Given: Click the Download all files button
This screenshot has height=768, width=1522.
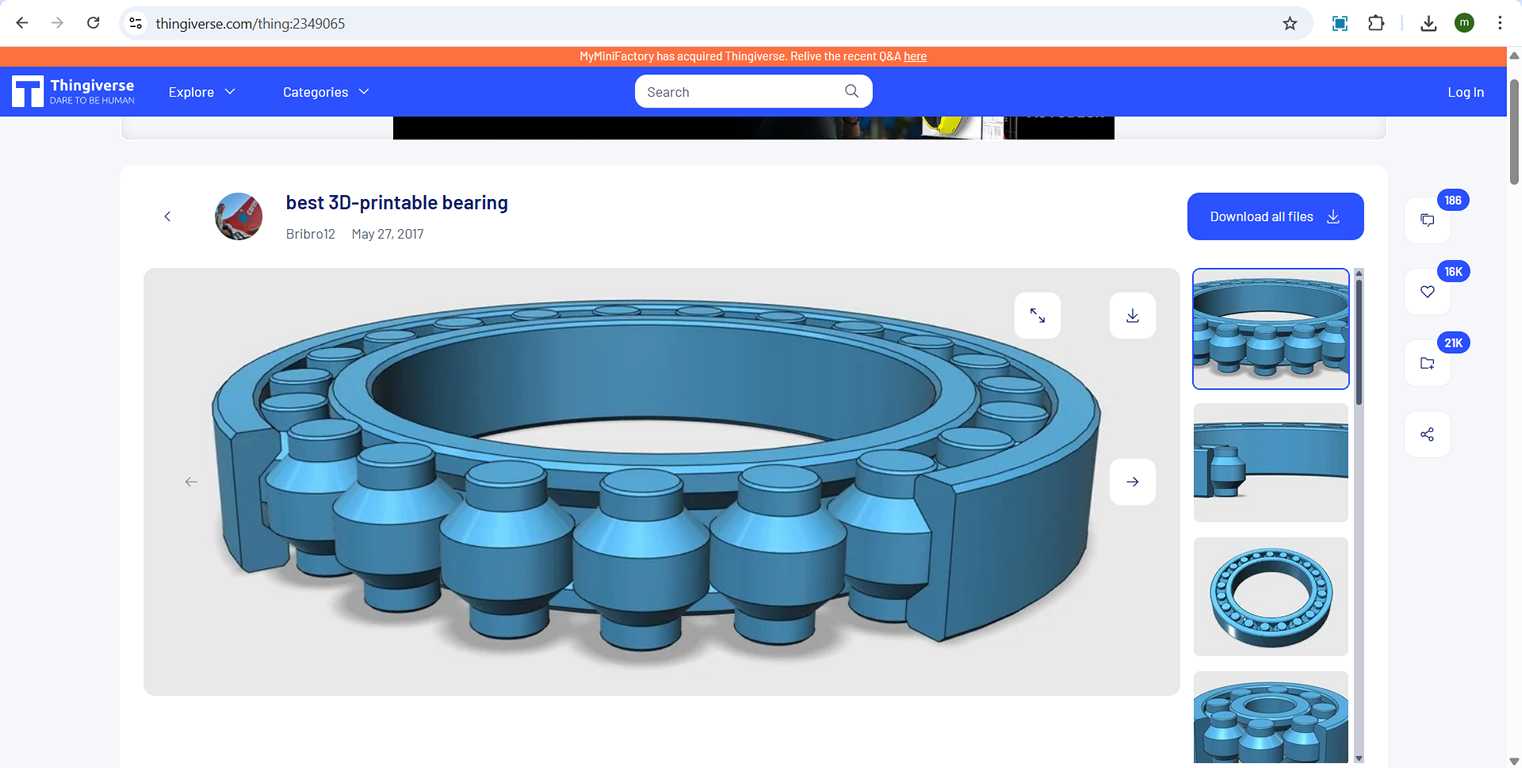Looking at the screenshot, I should tap(1275, 216).
